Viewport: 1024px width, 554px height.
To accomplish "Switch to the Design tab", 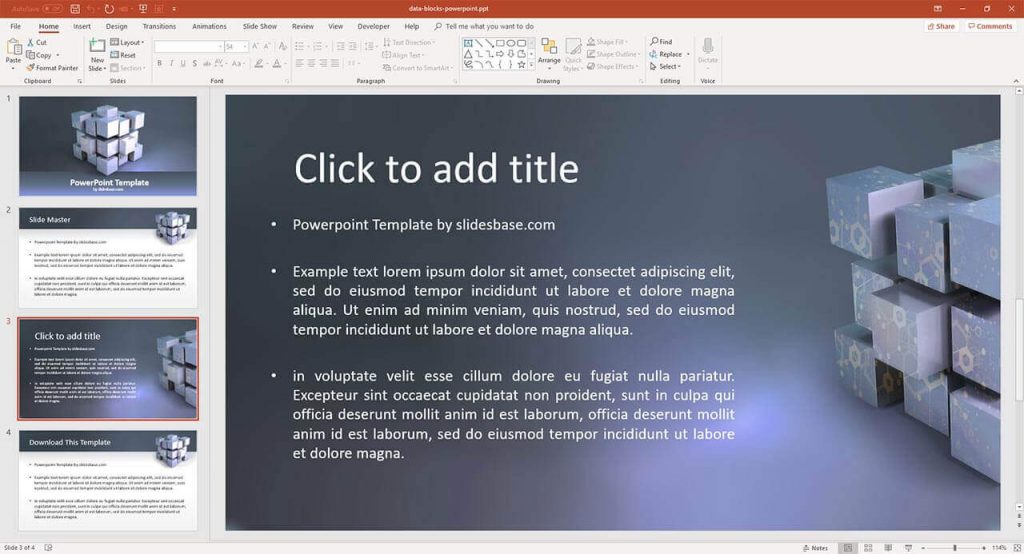I will (116, 26).
